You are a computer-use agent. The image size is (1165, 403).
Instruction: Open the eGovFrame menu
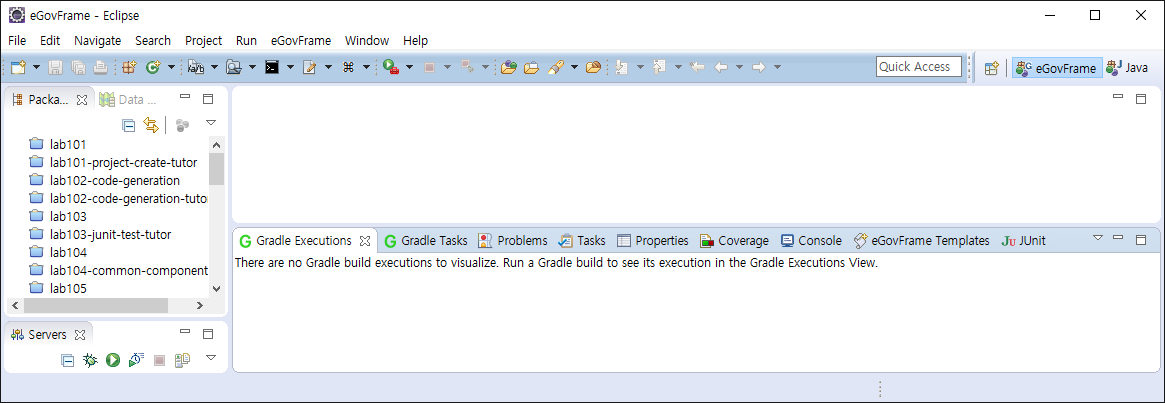tap(300, 41)
